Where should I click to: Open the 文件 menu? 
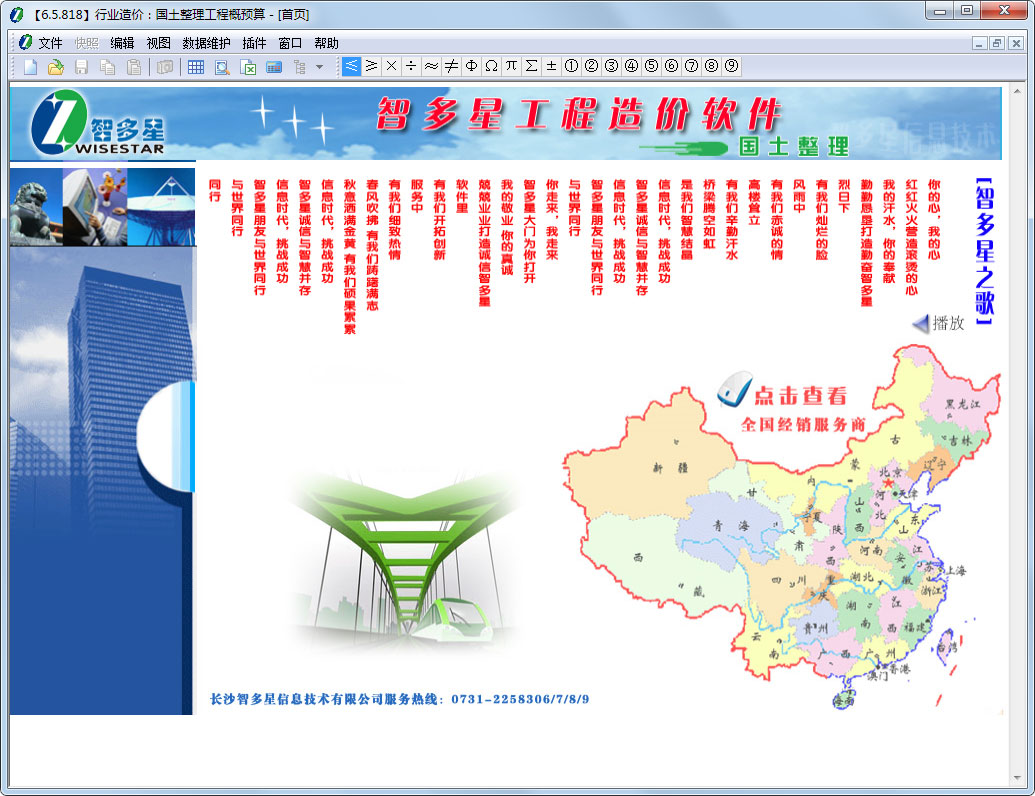click(x=50, y=43)
